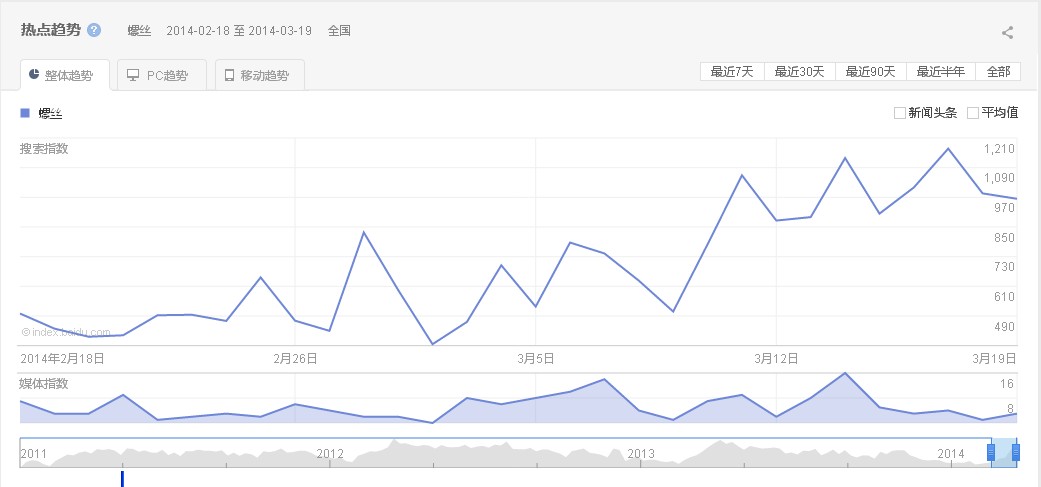
Task: Click the 3月12日 axis date label
Action: click(x=776, y=359)
